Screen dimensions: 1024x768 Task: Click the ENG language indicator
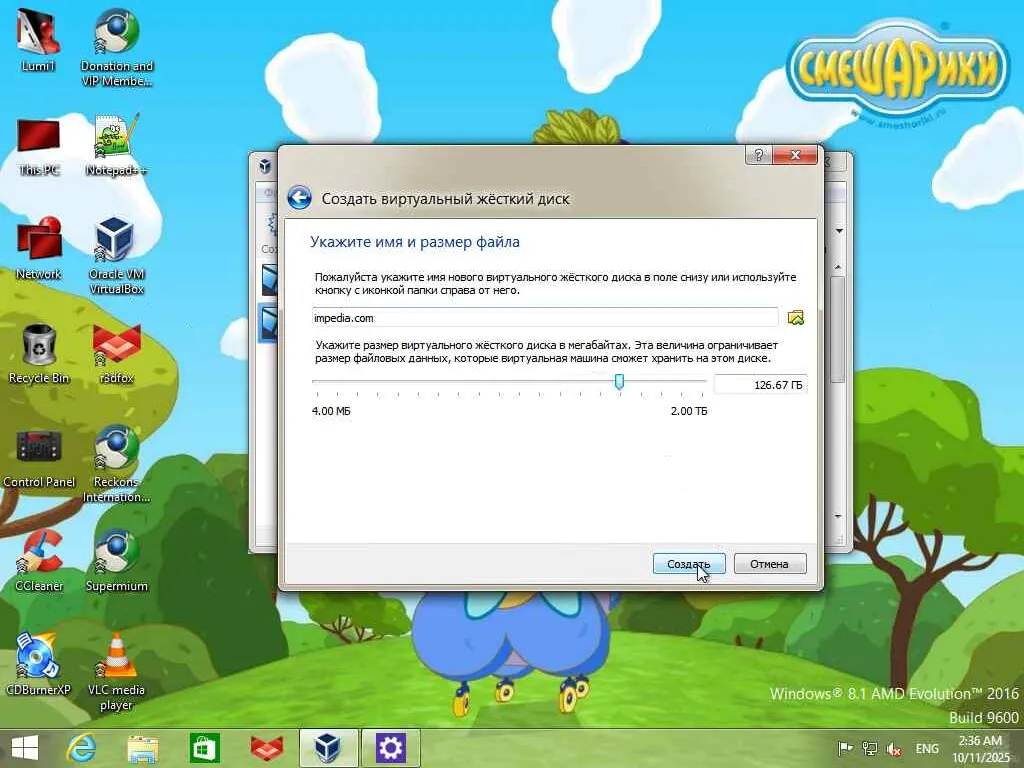click(927, 748)
